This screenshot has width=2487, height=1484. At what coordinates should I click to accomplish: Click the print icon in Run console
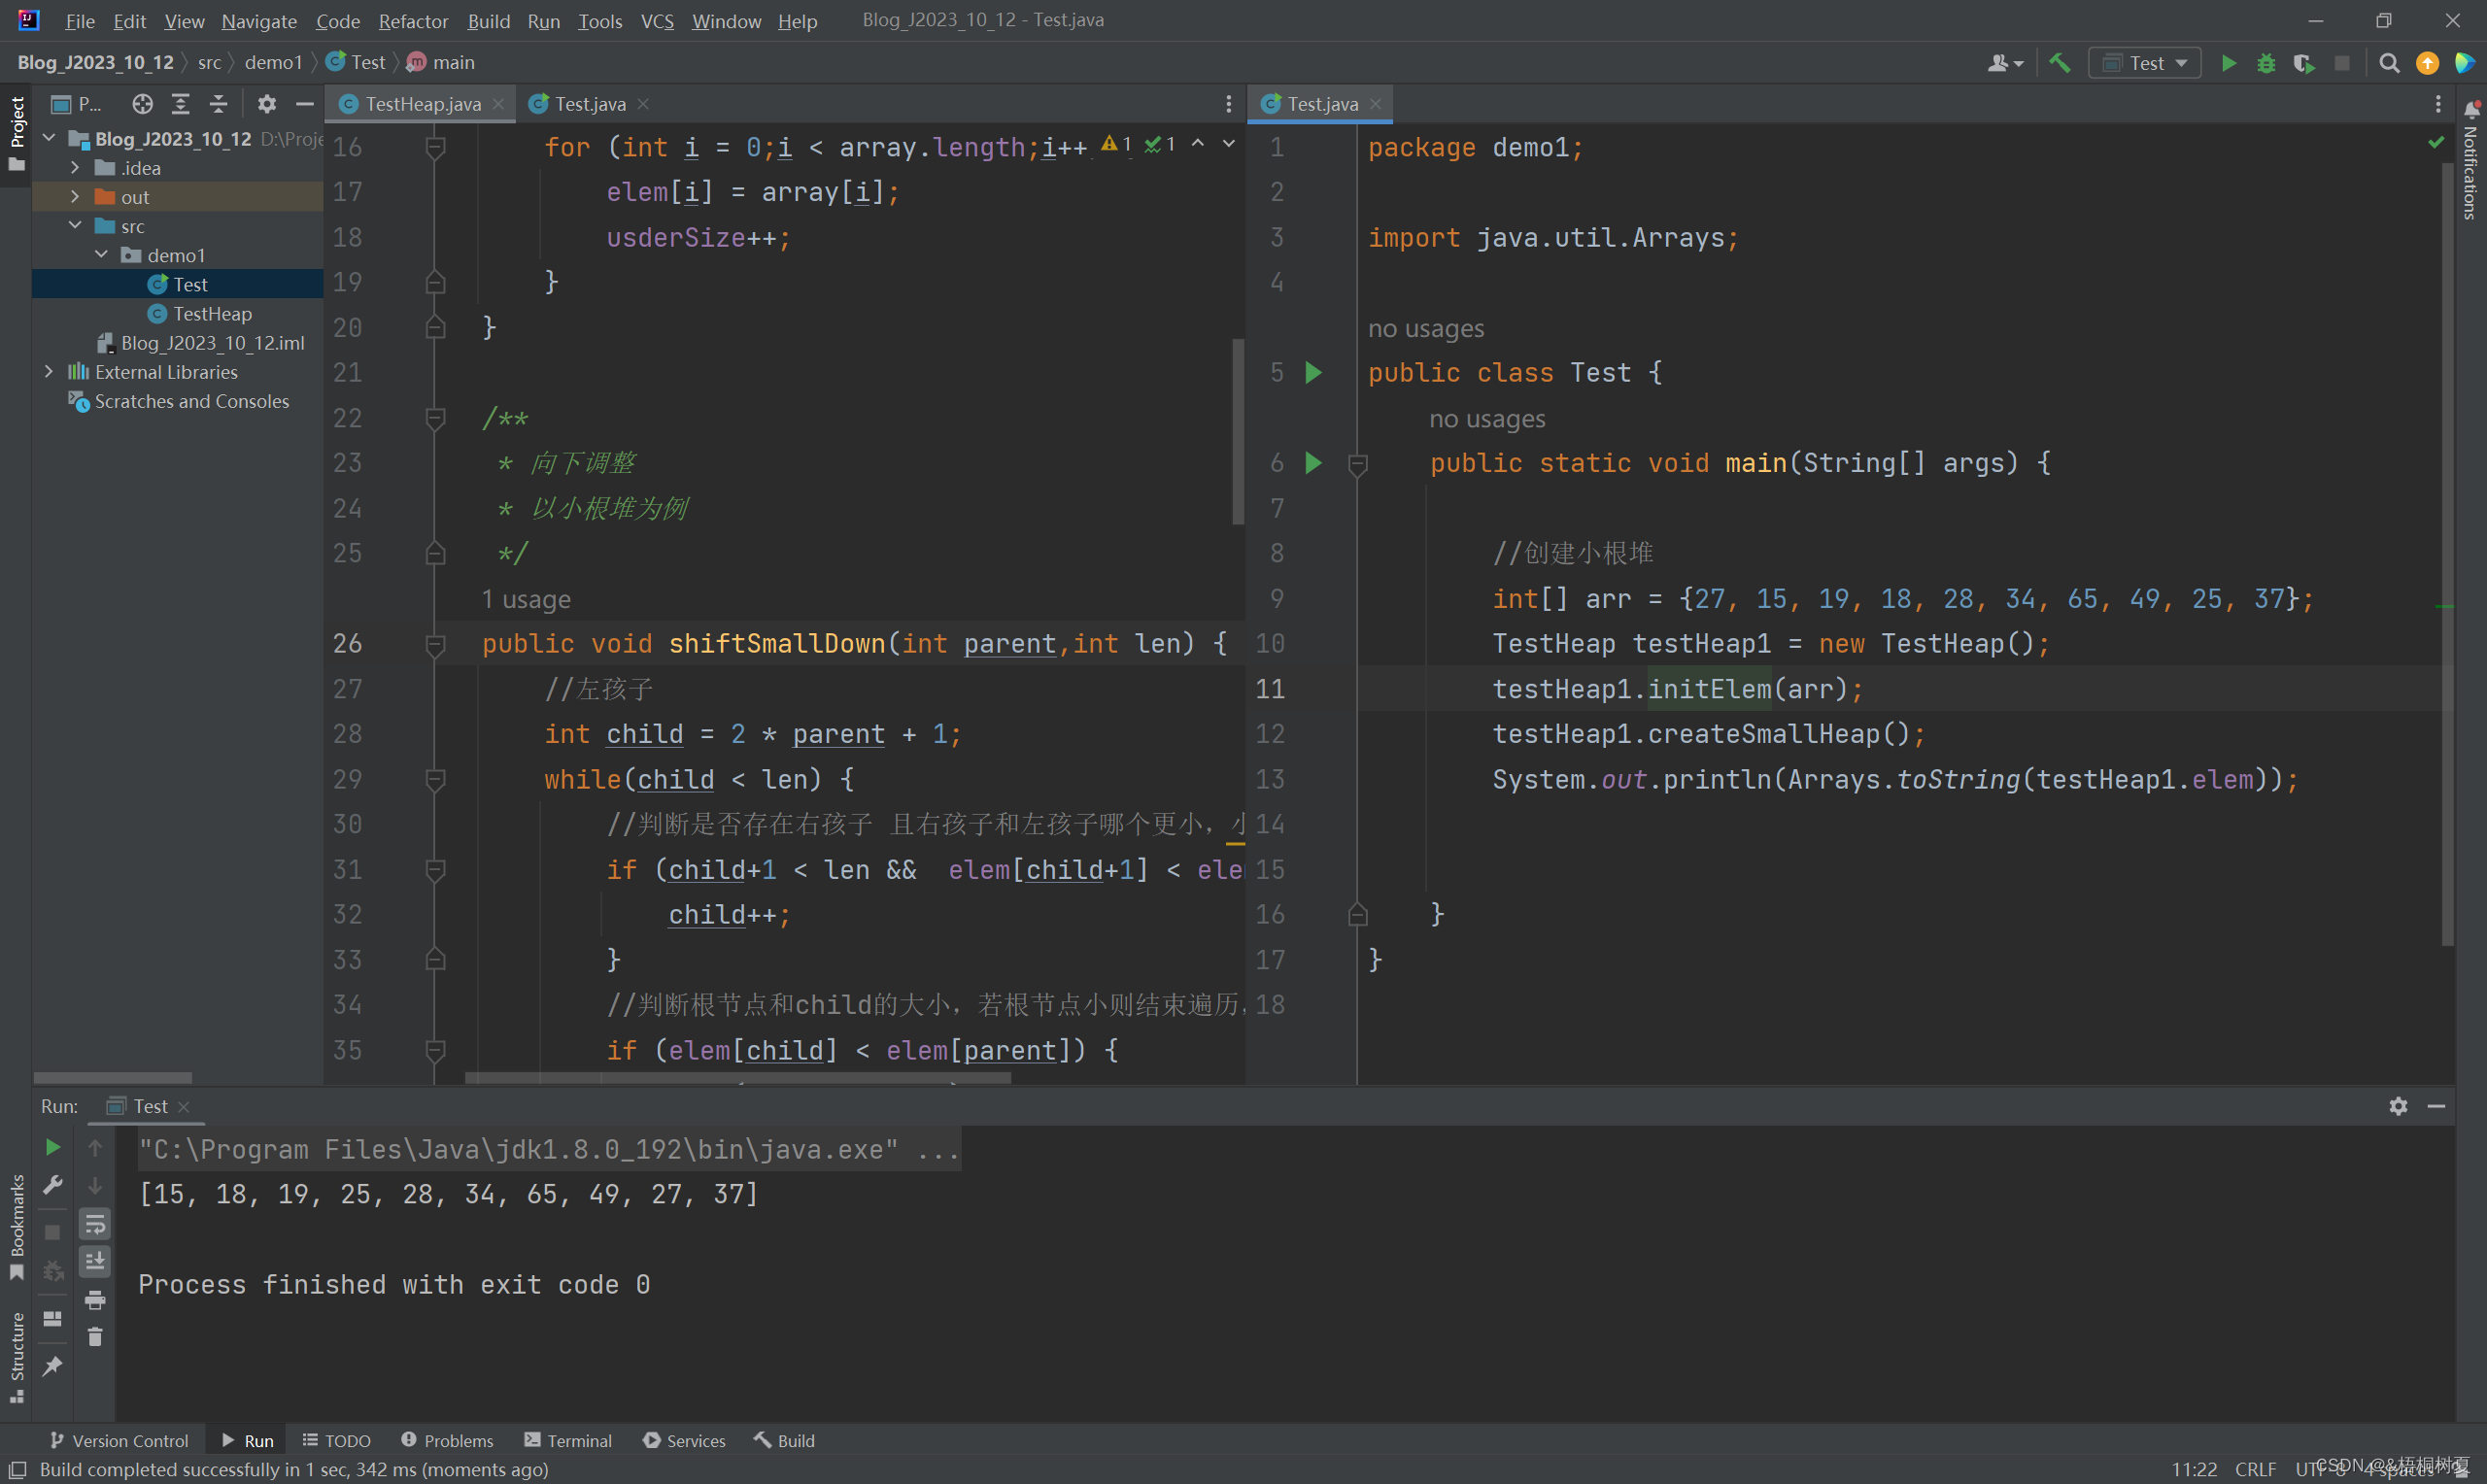click(95, 1300)
